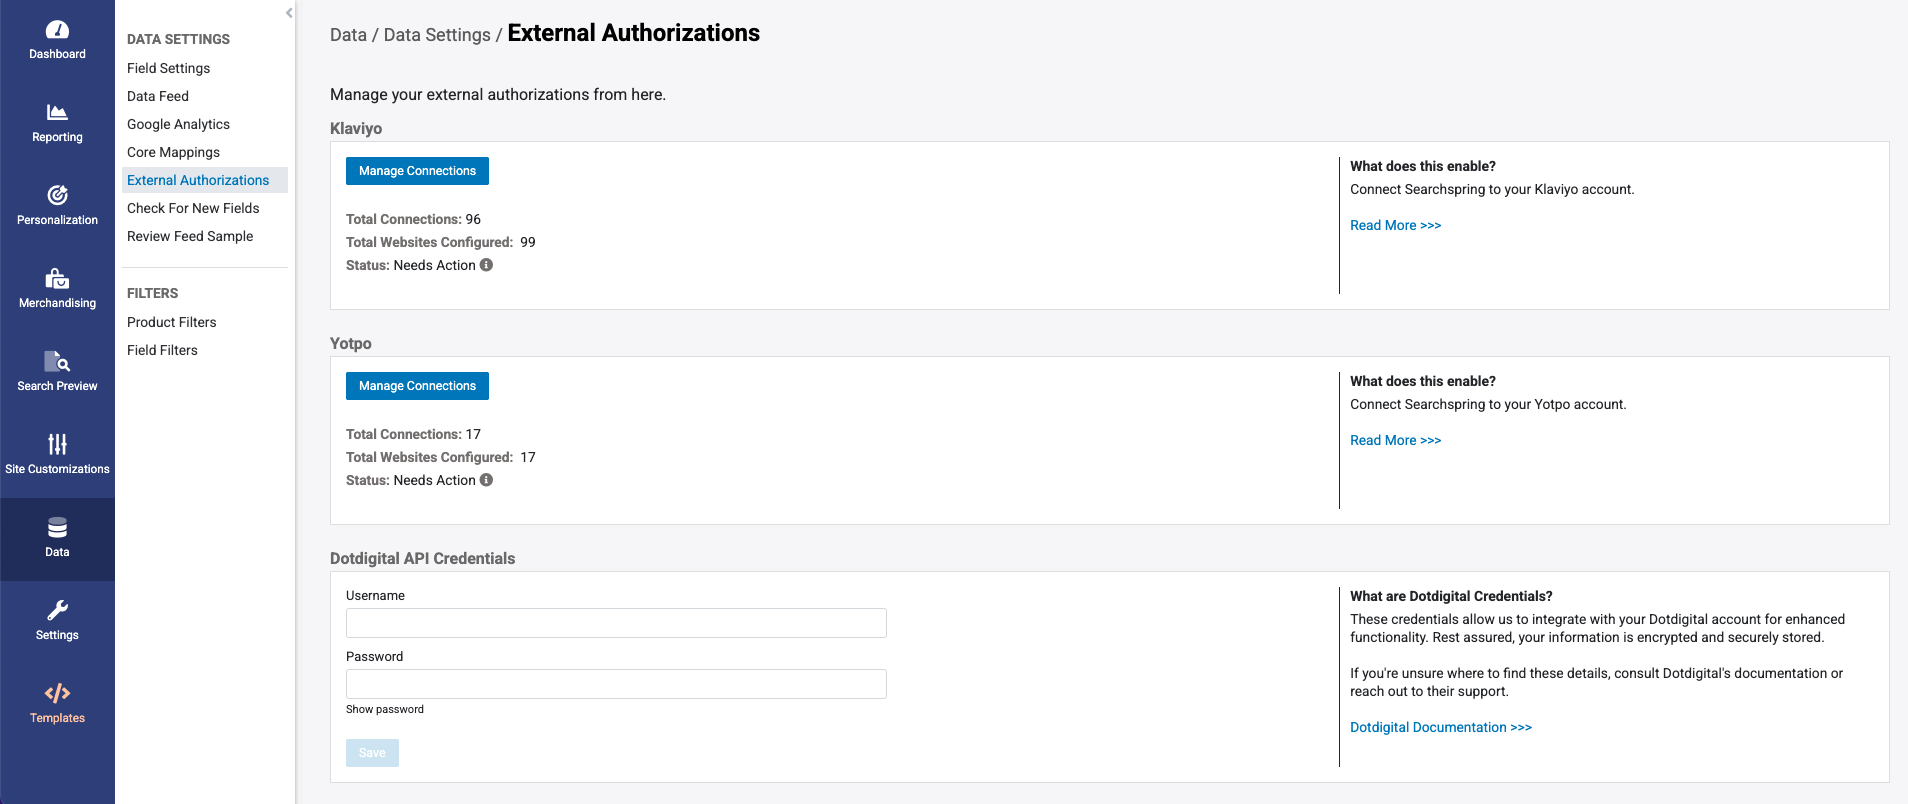
Task: Click the Klaviyo status info icon
Action: coord(487,265)
